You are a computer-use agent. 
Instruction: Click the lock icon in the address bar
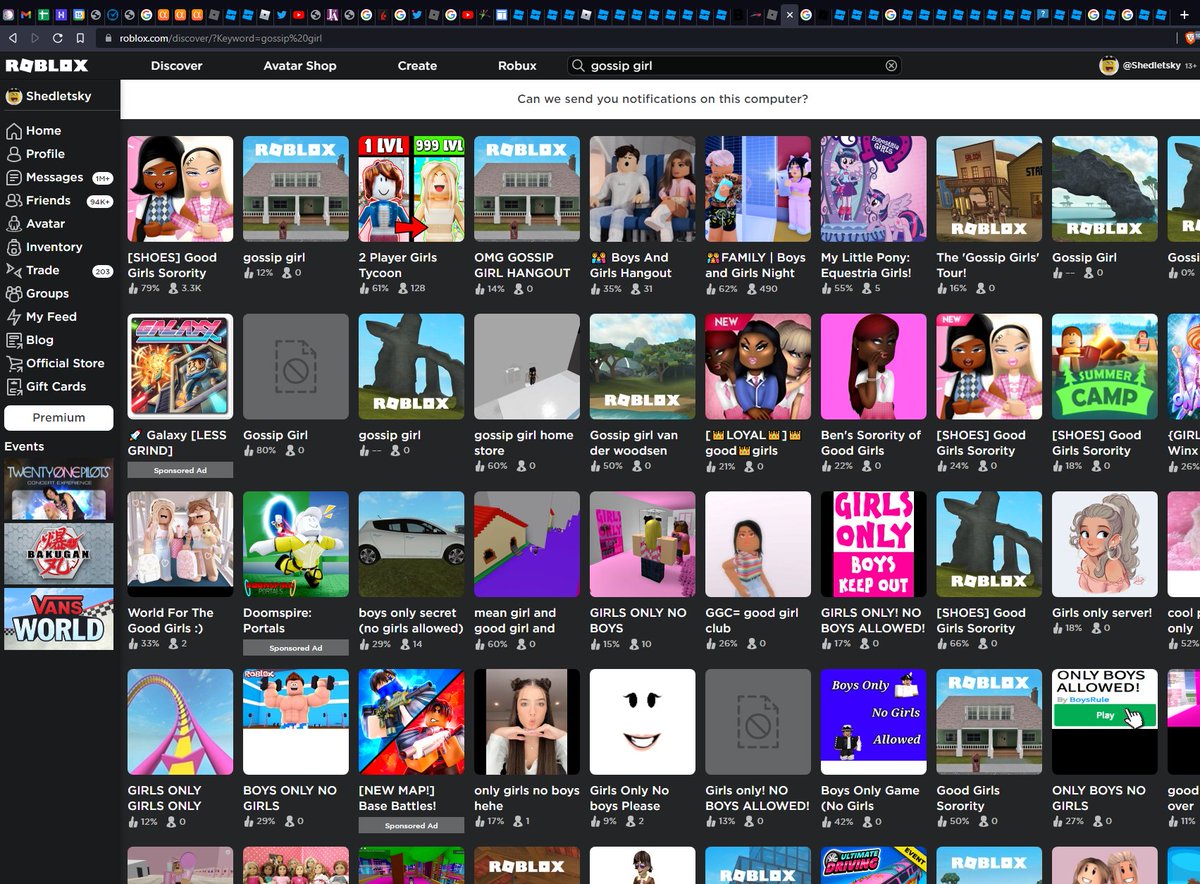coord(108,38)
